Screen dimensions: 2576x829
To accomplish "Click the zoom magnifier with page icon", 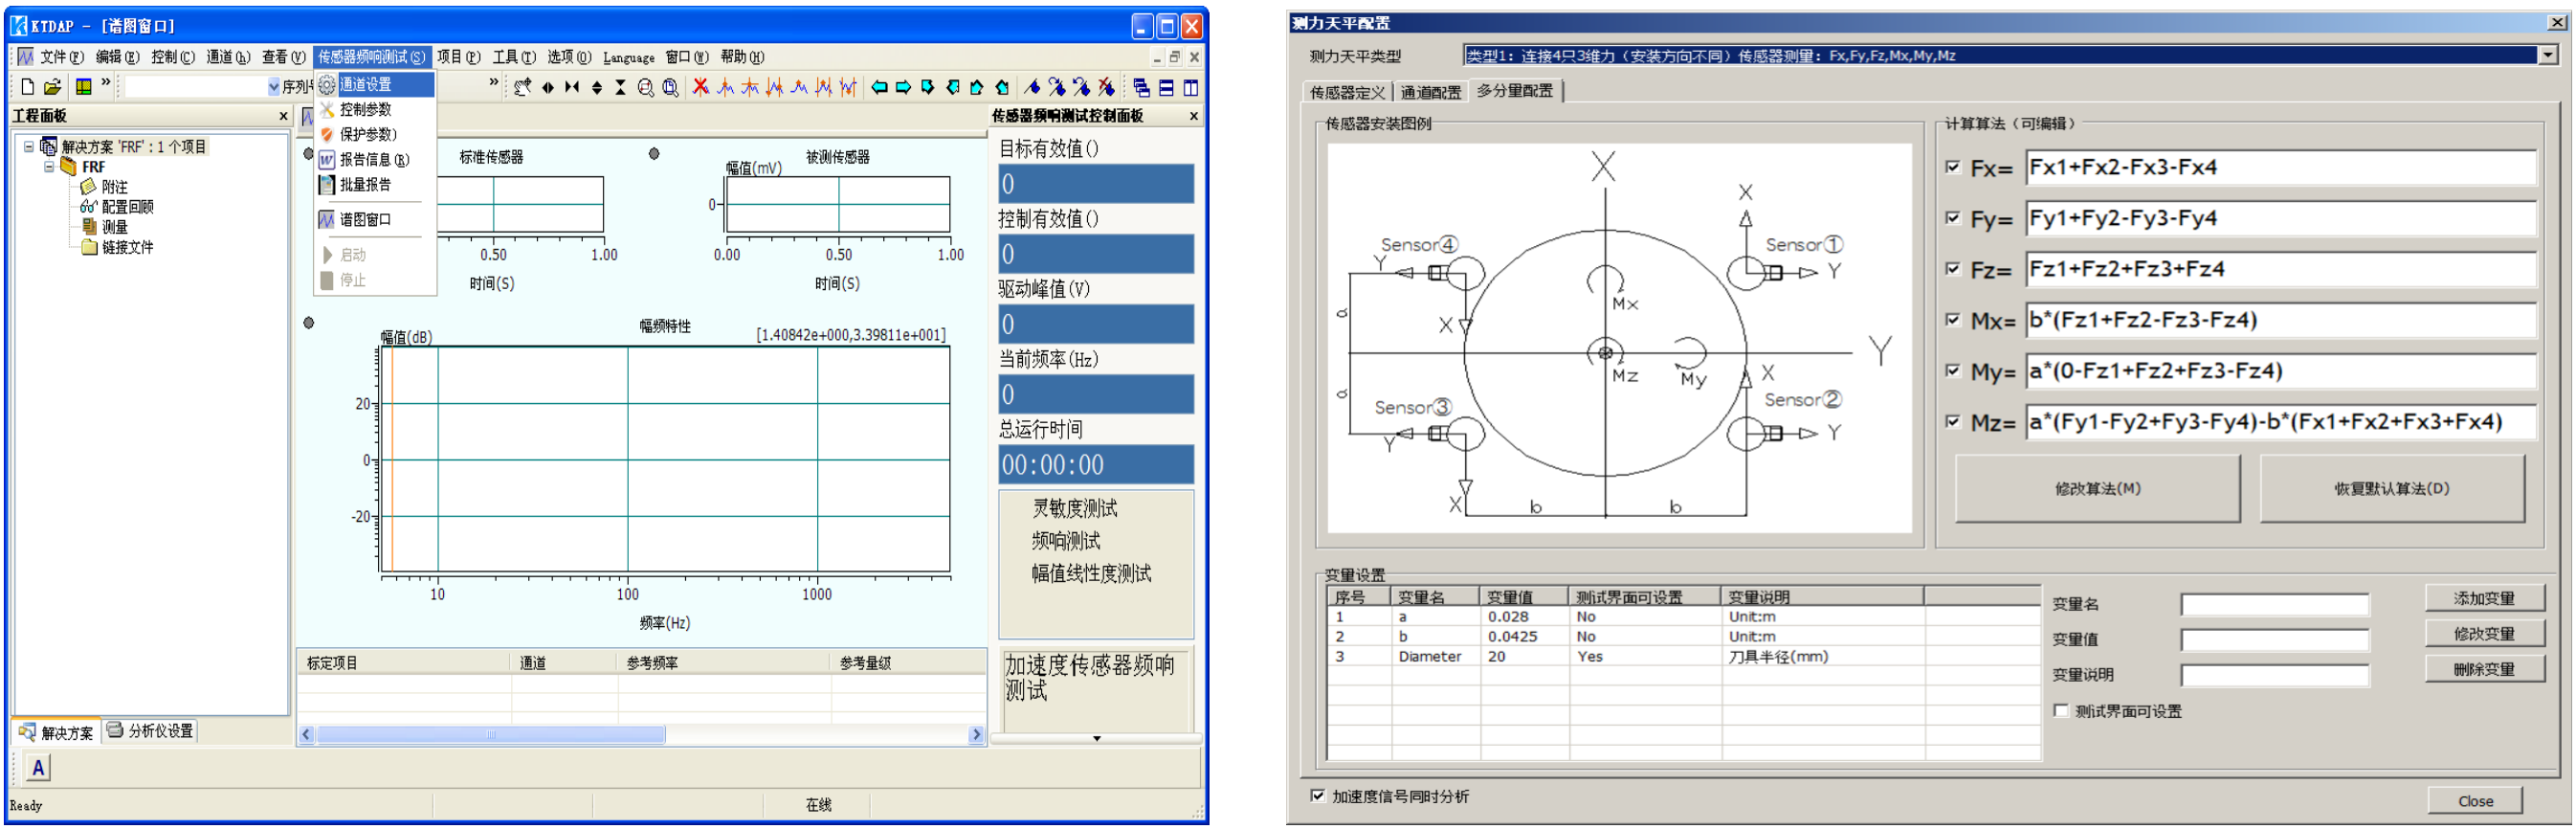I will pos(671,88).
